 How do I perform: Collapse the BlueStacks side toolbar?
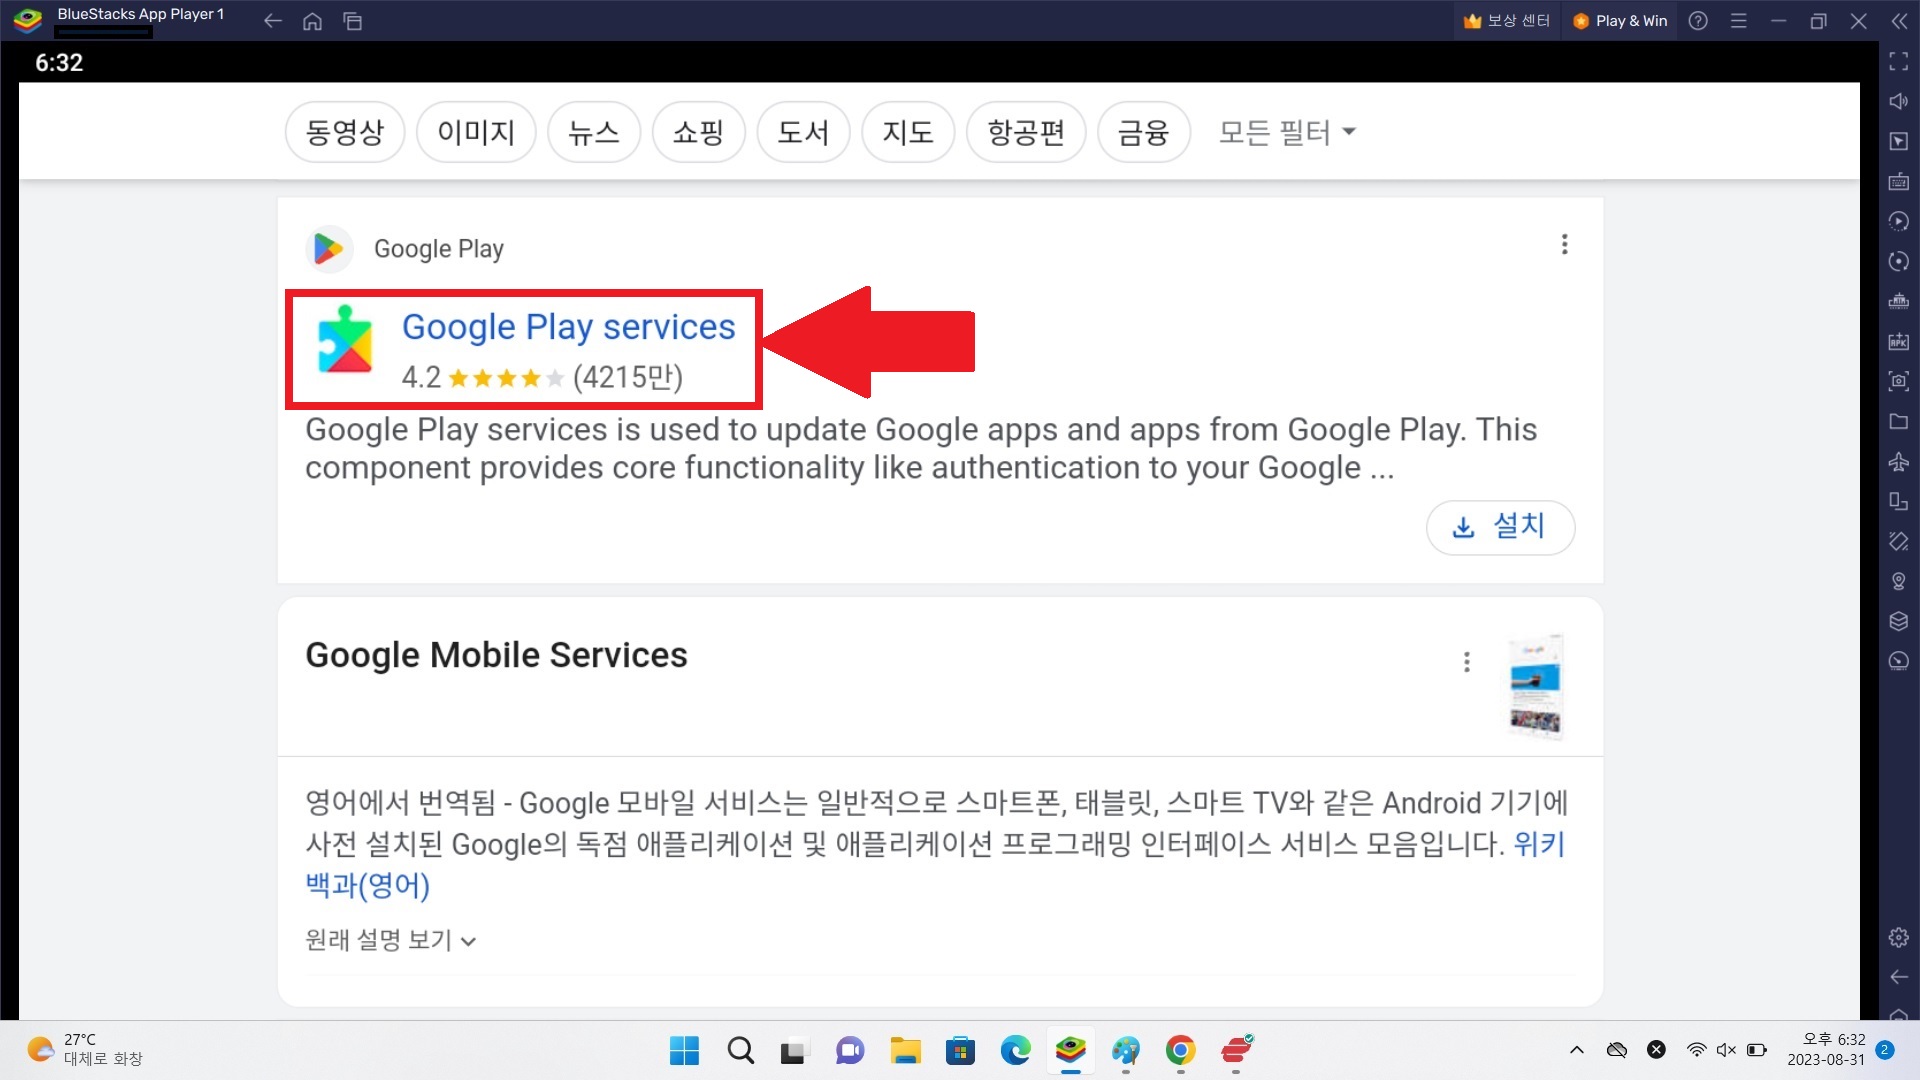(x=1899, y=21)
